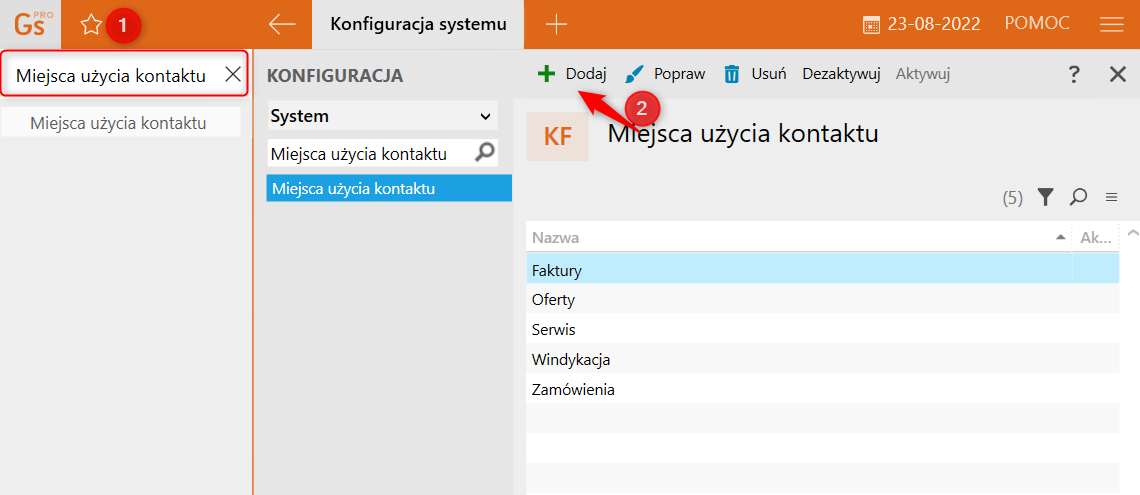Close panel with X icon
Screen dimensions: 1140x495
[x=1117, y=74]
